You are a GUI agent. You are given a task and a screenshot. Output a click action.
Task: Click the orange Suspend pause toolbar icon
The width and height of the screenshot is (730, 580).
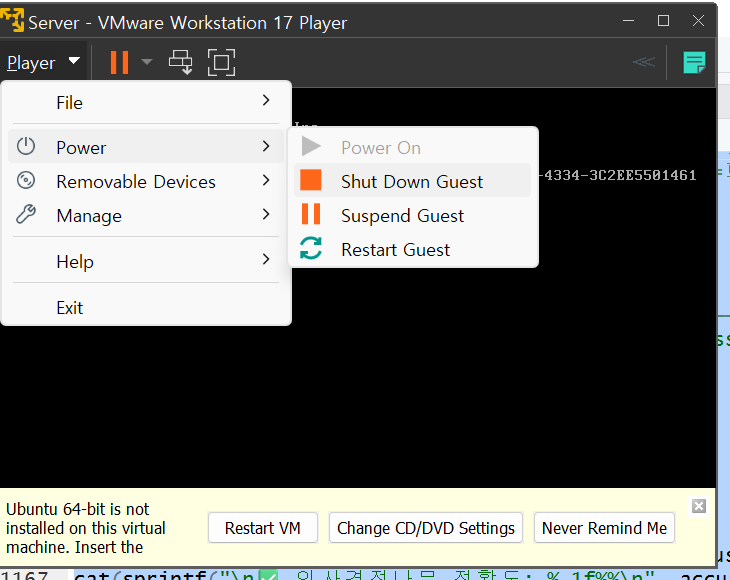tap(119, 62)
